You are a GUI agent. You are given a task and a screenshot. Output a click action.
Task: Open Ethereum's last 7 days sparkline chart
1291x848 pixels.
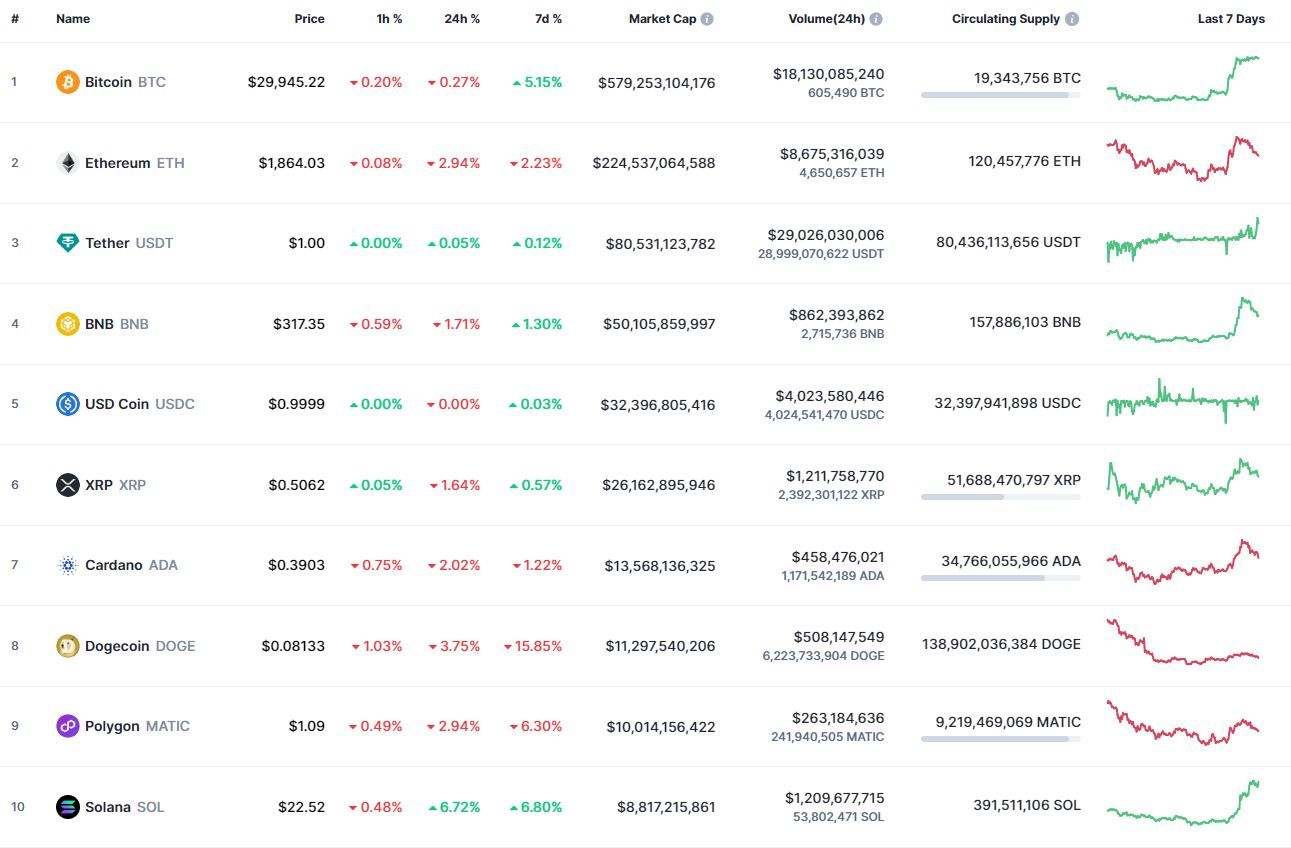tap(1183, 159)
